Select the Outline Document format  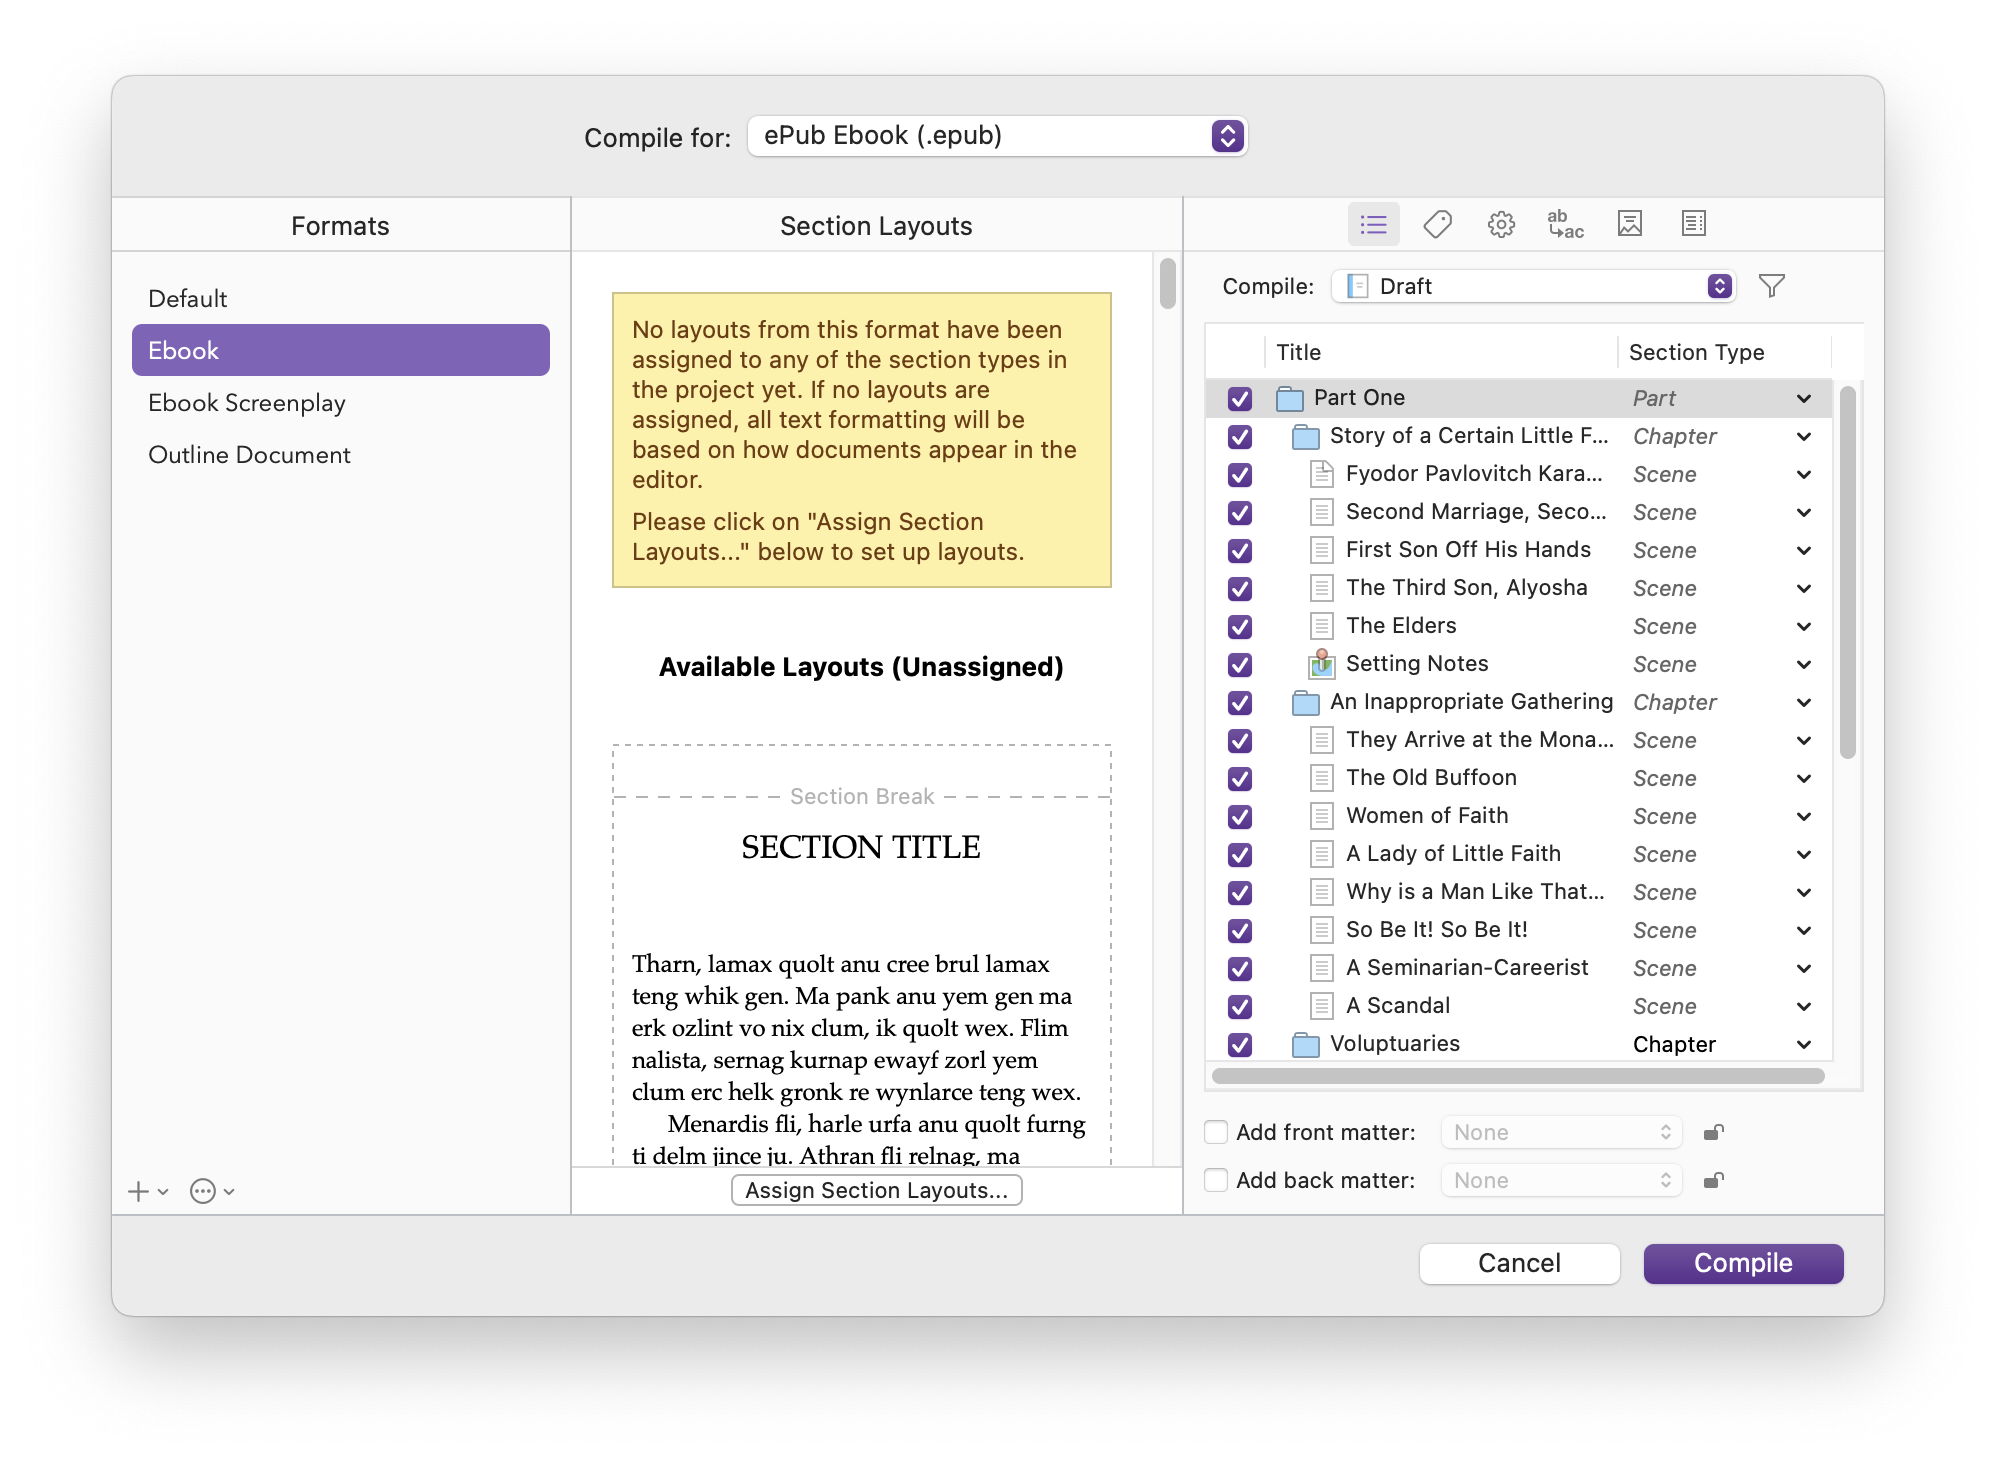point(249,455)
